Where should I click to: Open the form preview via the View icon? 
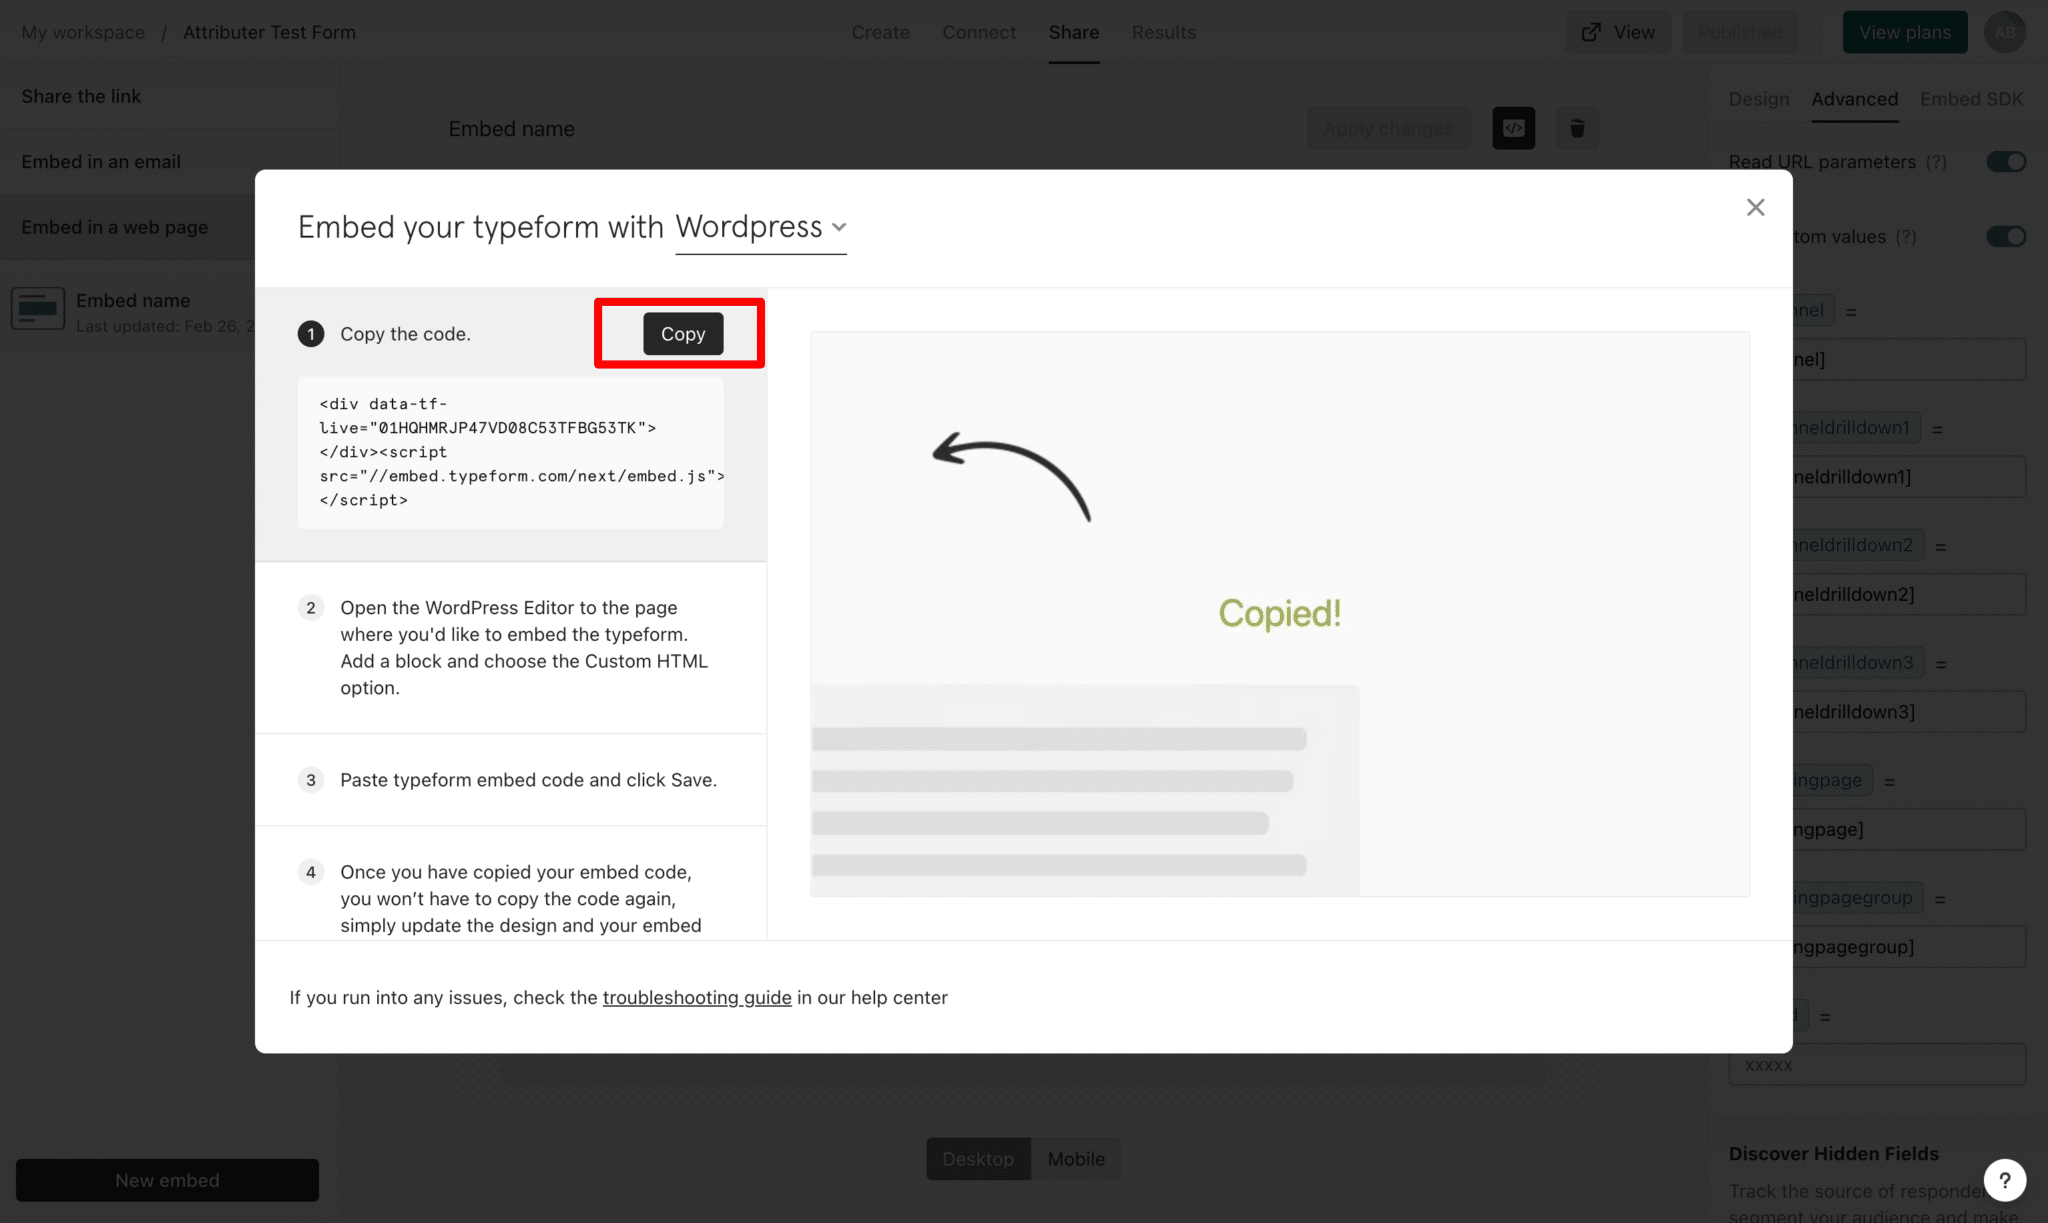(1617, 31)
